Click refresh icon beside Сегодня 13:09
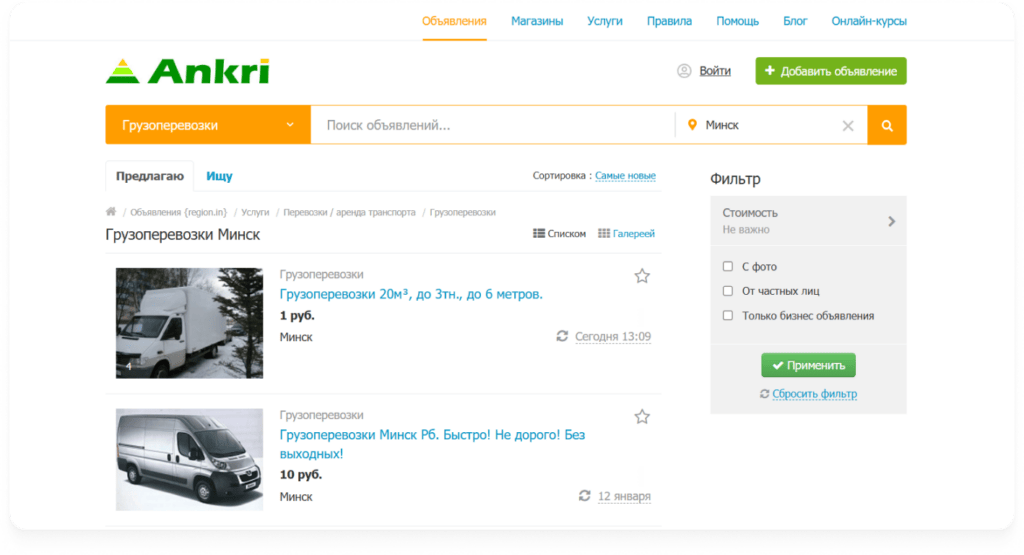This screenshot has width=1024, height=555. click(x=562, y=336)
